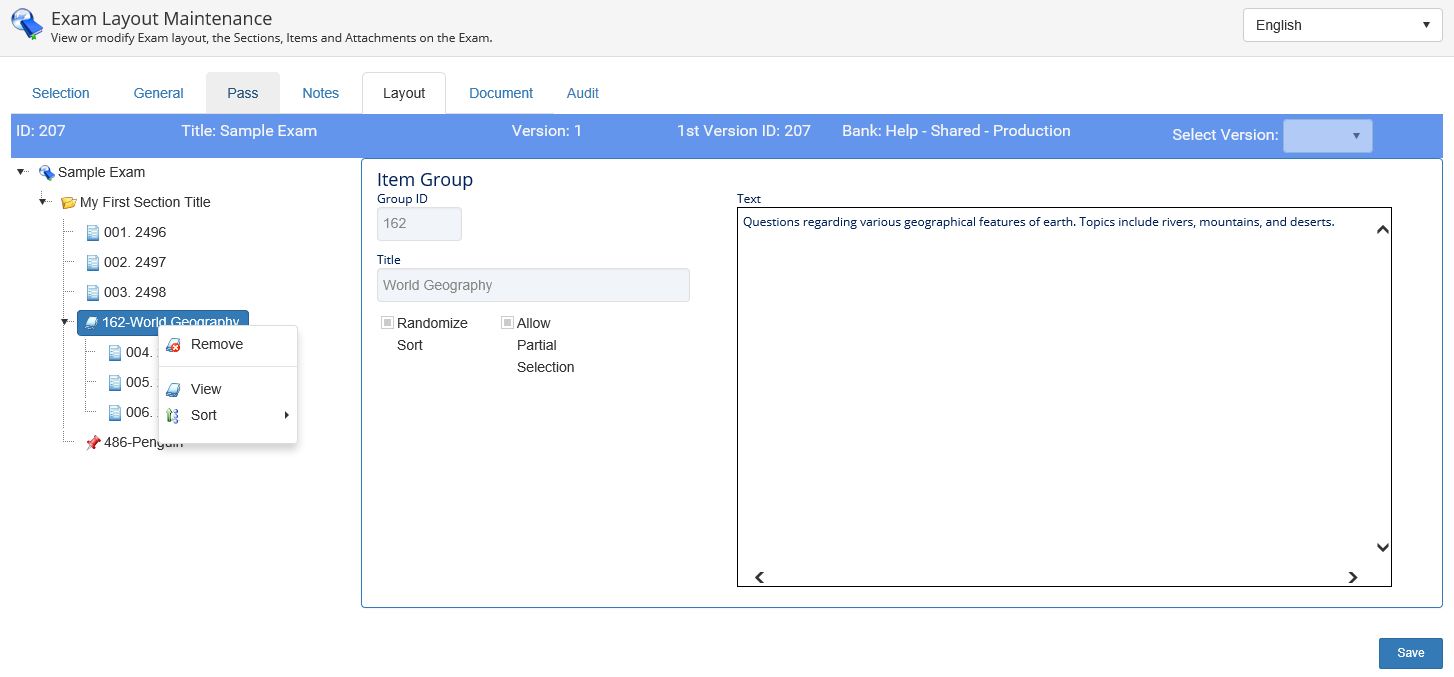Click the Exam Layout Maintenance header icon
The height and width of the screenshot is (677, 1454).
tap(27, 24)
